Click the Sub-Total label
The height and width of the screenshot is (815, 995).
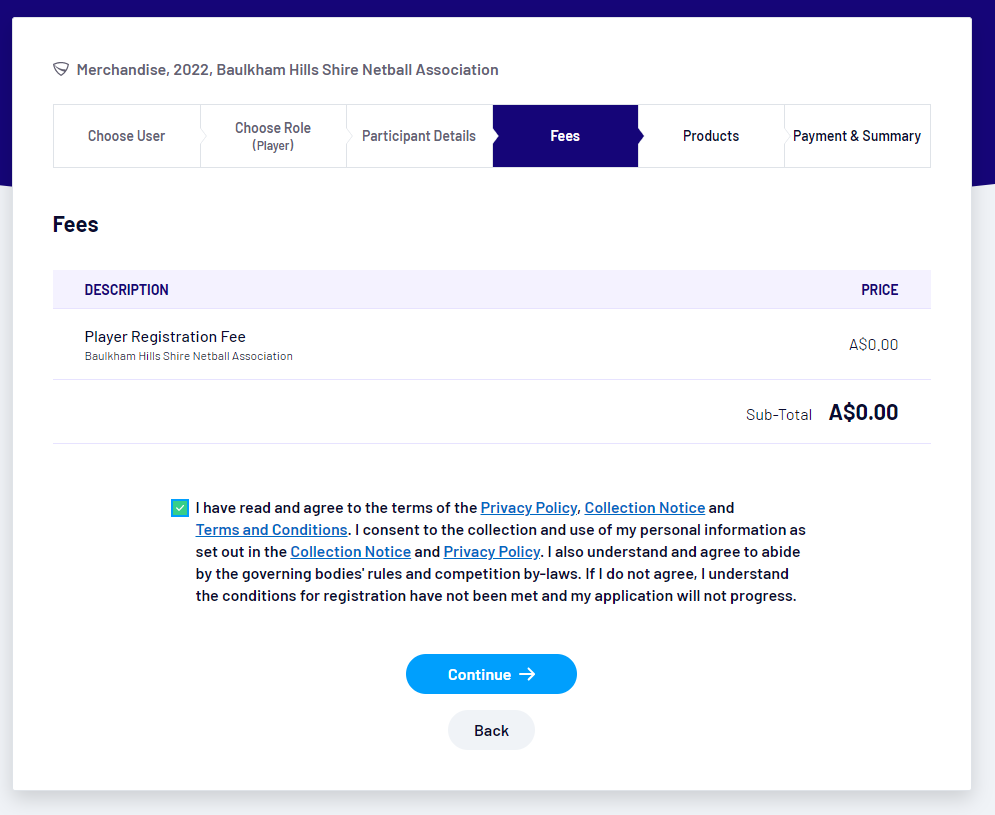pyautogui.click(x=779, y=414)
